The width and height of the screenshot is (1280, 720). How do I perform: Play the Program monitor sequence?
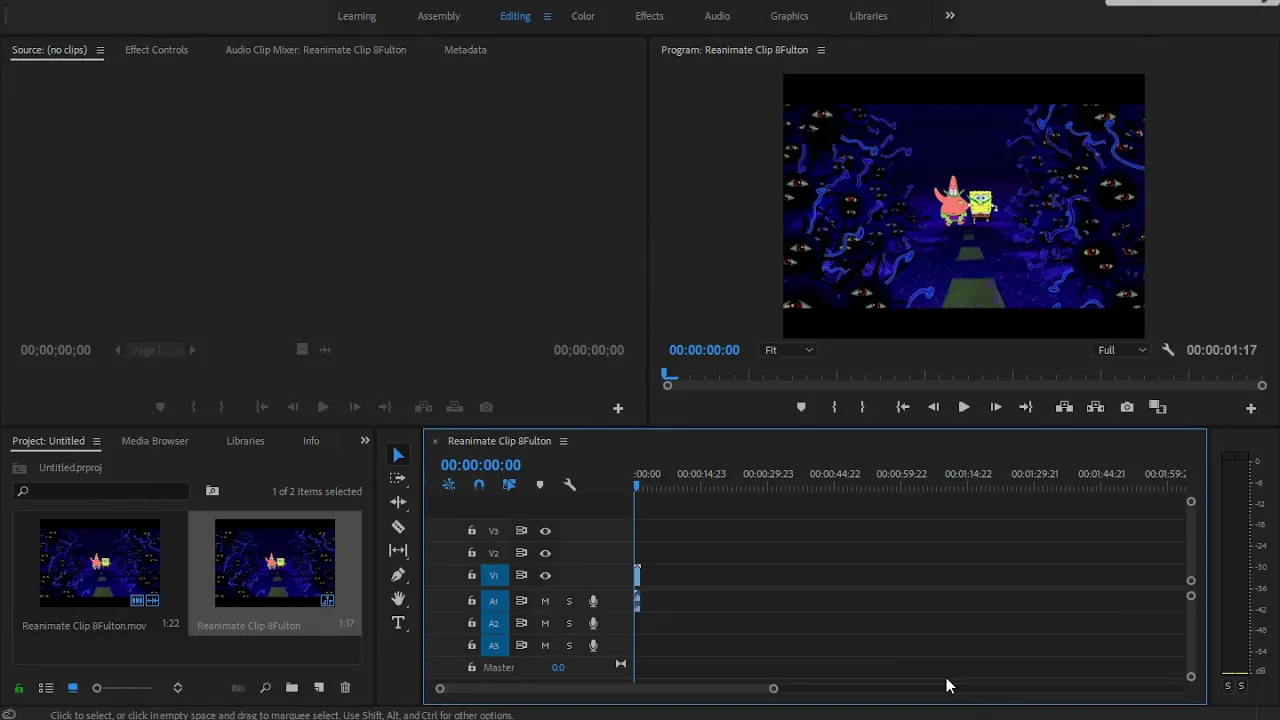(964, 407)
